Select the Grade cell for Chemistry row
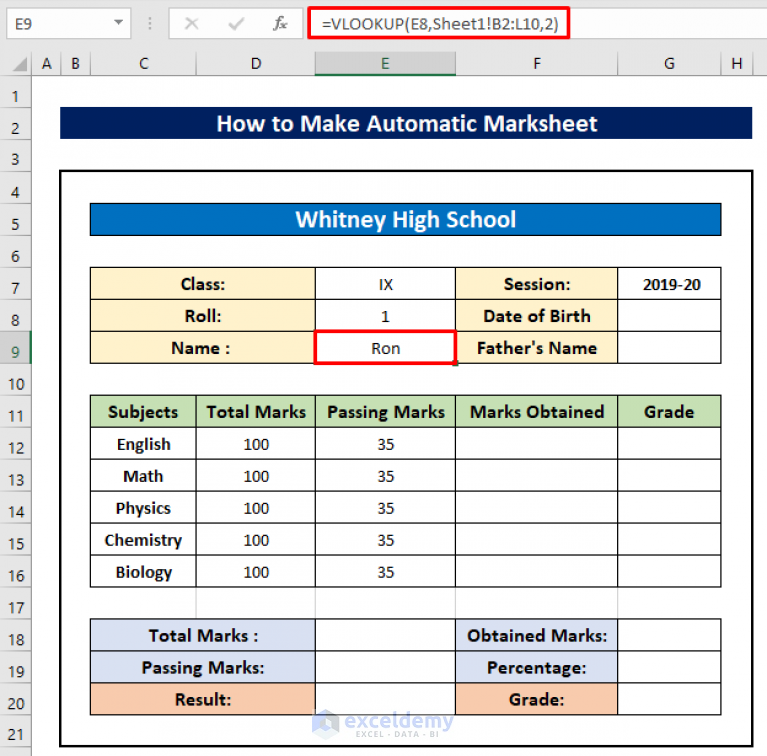 click(669, 539)
